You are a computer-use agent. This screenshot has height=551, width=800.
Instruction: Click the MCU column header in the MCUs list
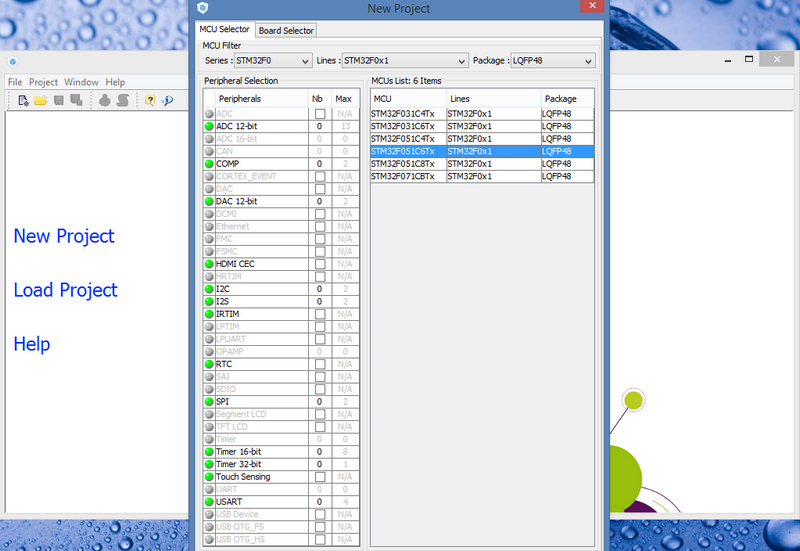[409, 98]
